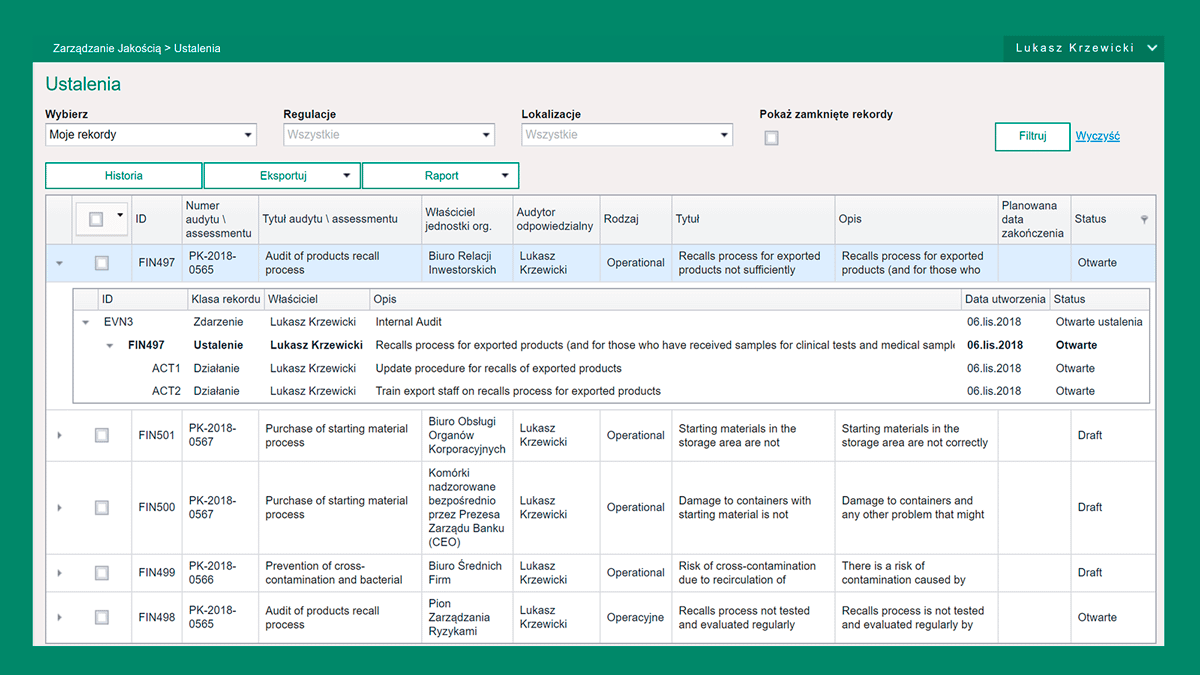Open the Regulacje dropdown
Viewport: 1200px width, 675px height.
pos(389,135)
